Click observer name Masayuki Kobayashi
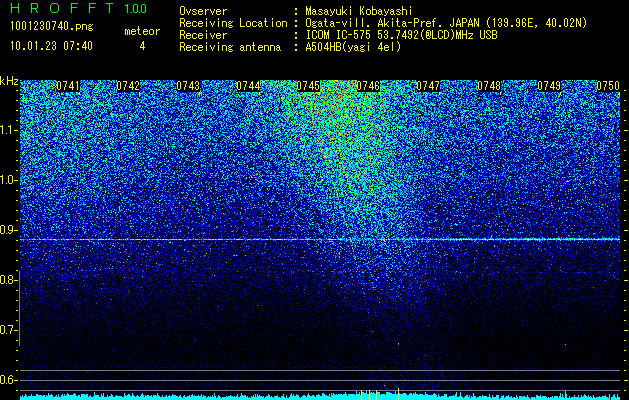The width and height of the screenshot is (629, 400). (359, 11)
